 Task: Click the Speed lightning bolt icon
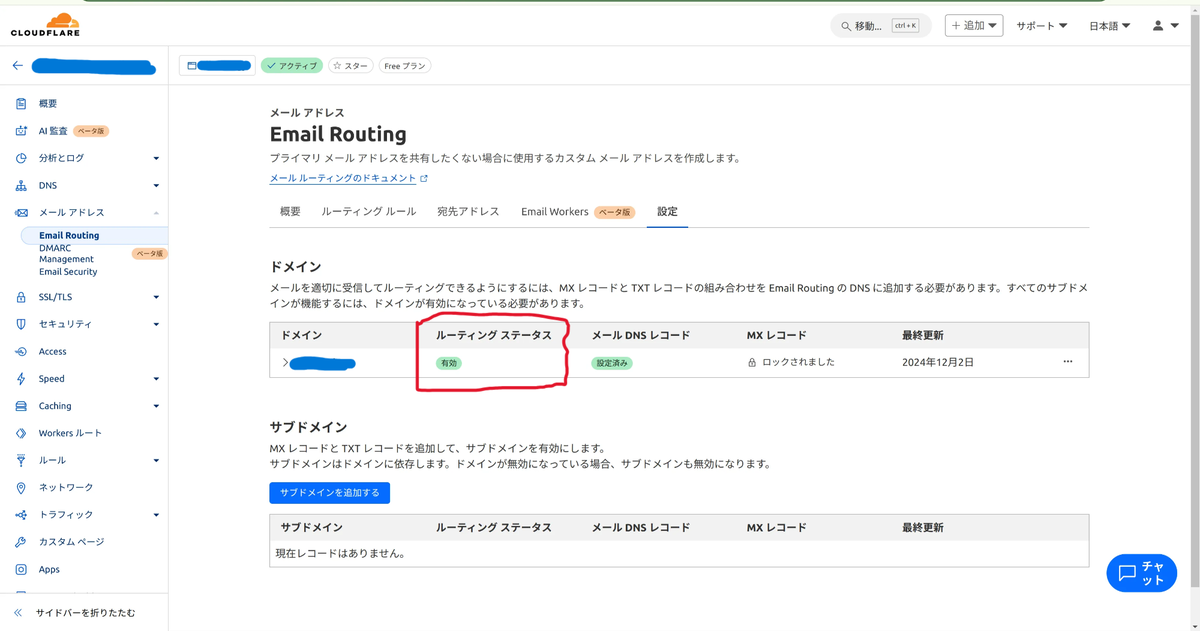coord(21,379)
